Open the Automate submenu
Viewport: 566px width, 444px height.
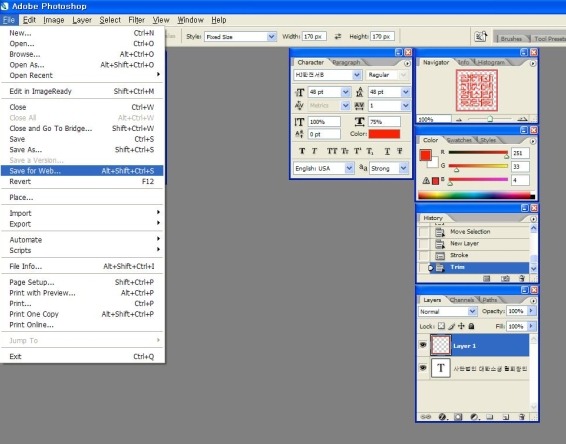82,240
